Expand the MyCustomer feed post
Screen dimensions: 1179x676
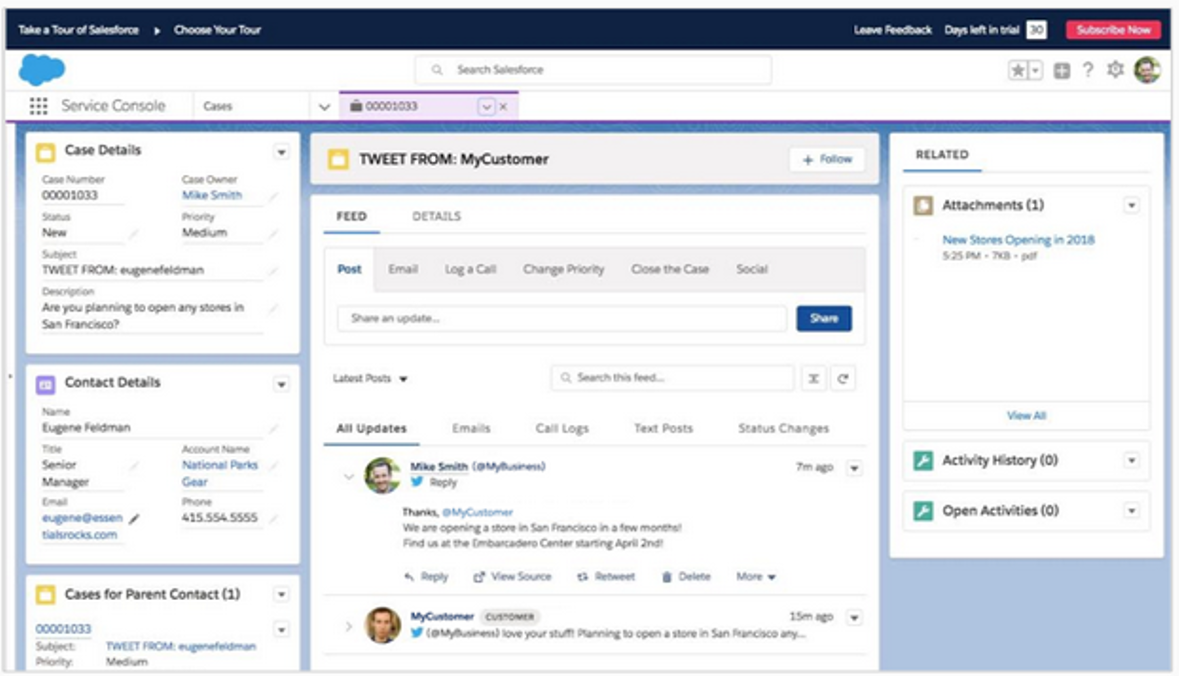point(349,626)
